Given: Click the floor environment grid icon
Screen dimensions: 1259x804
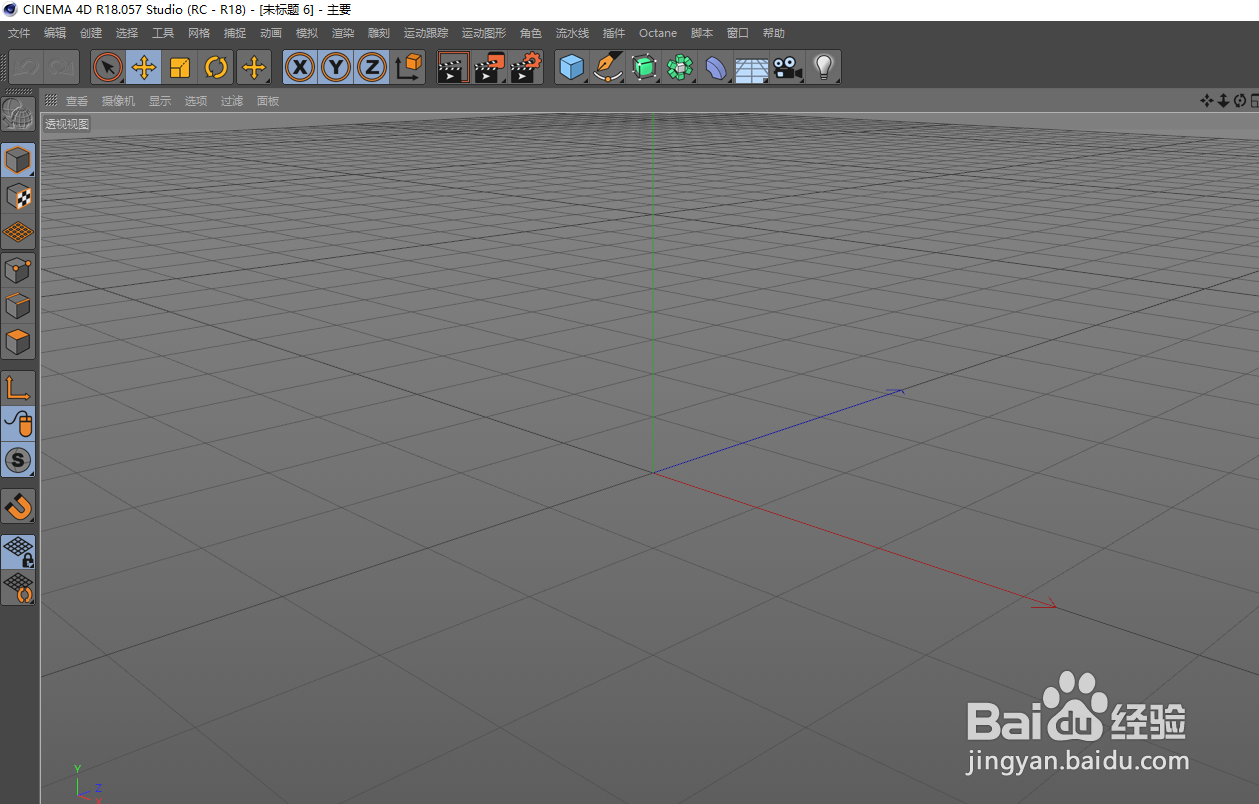Looking at the screenshot, I should point(752,67).
